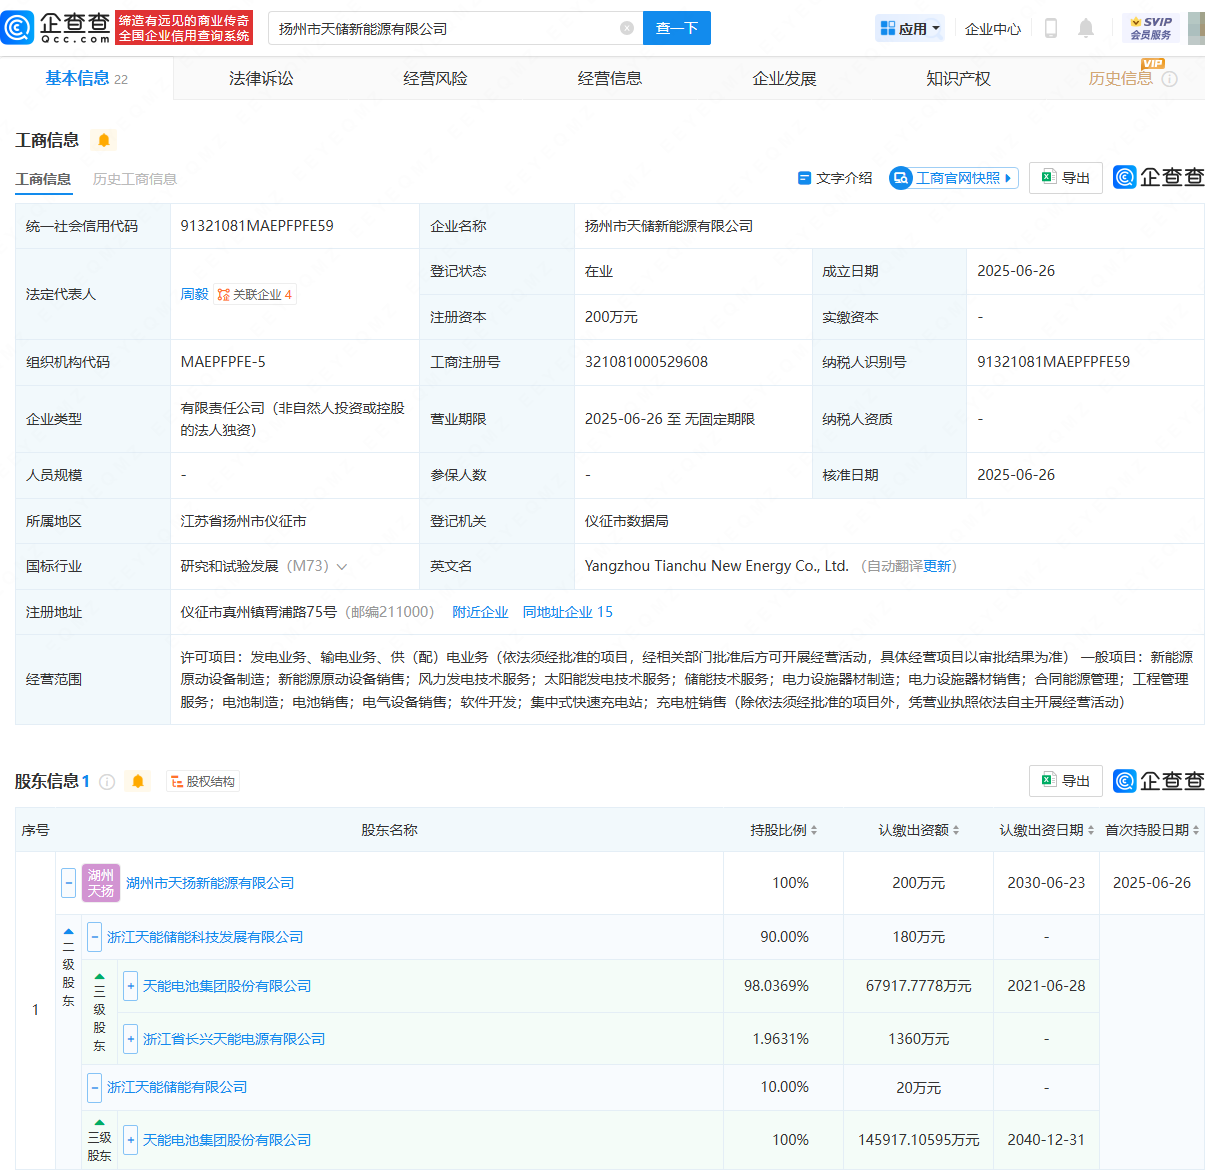
Task: Click the bell icon beside 股东信息 heading
Action: [138, 781]
